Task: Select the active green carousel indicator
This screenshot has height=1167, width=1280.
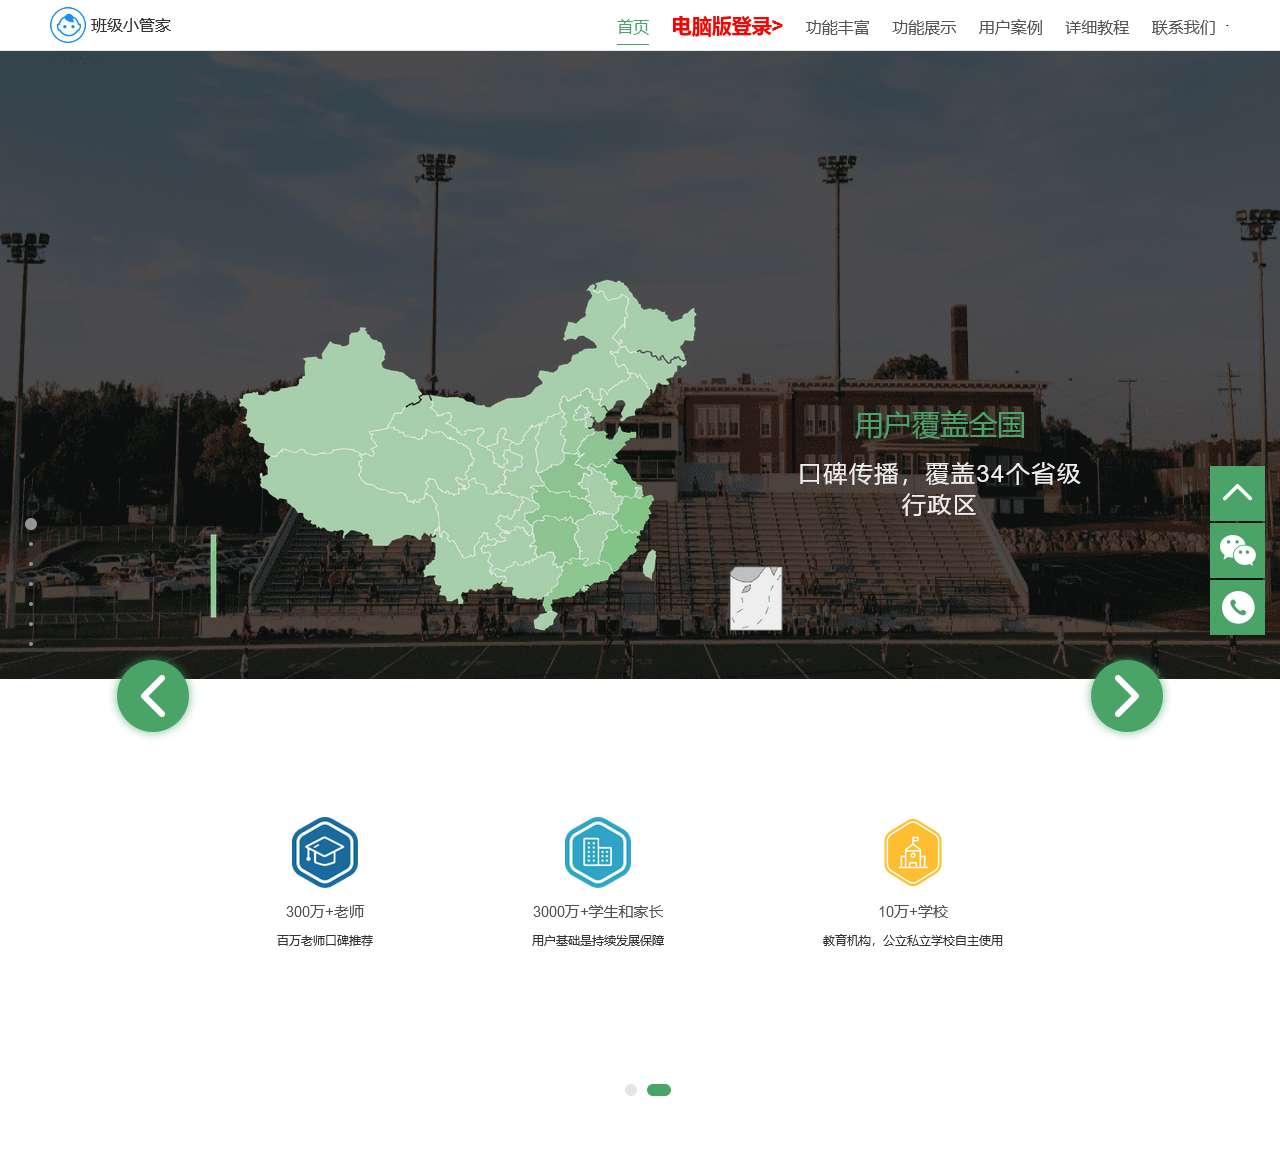Action: pyautogui.click(x=659, y=1090)
